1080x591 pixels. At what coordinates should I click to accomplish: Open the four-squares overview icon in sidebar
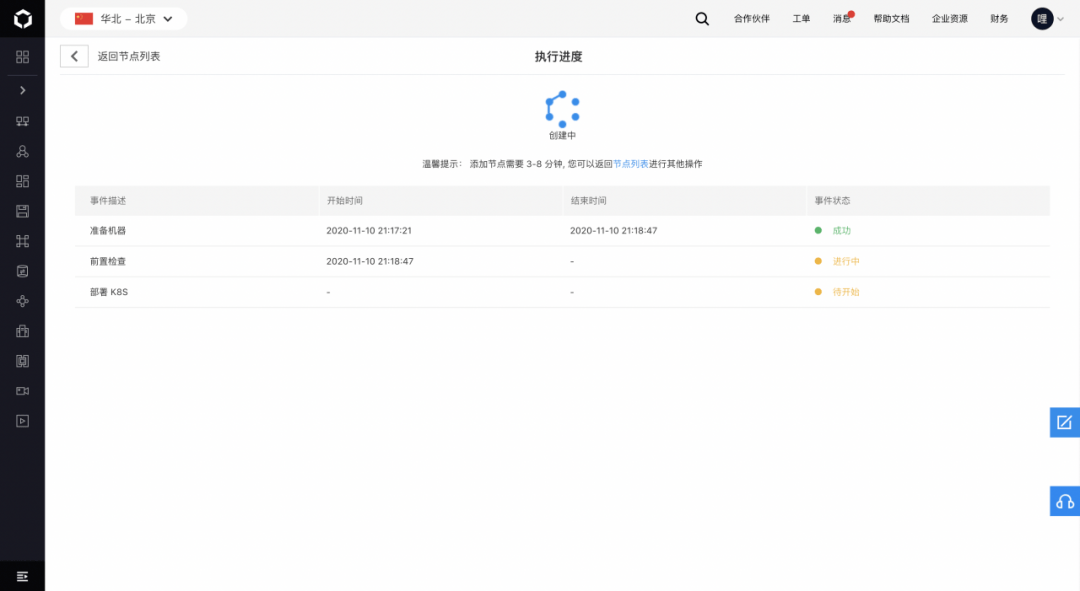[23, 56]
